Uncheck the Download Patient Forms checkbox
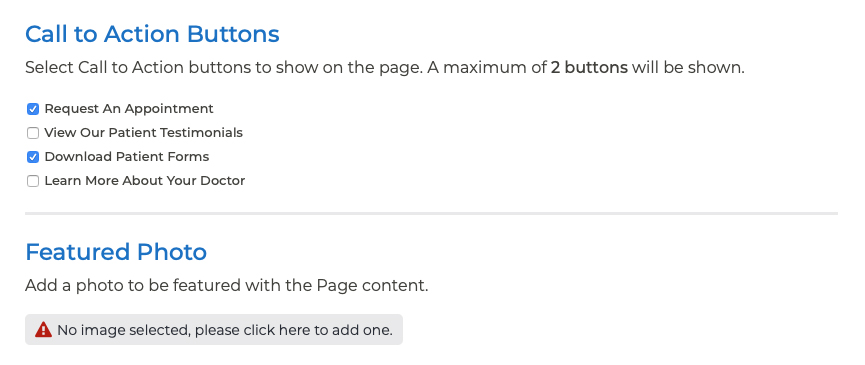This screenshot has width=865, height=365. (x=33, y=157)
